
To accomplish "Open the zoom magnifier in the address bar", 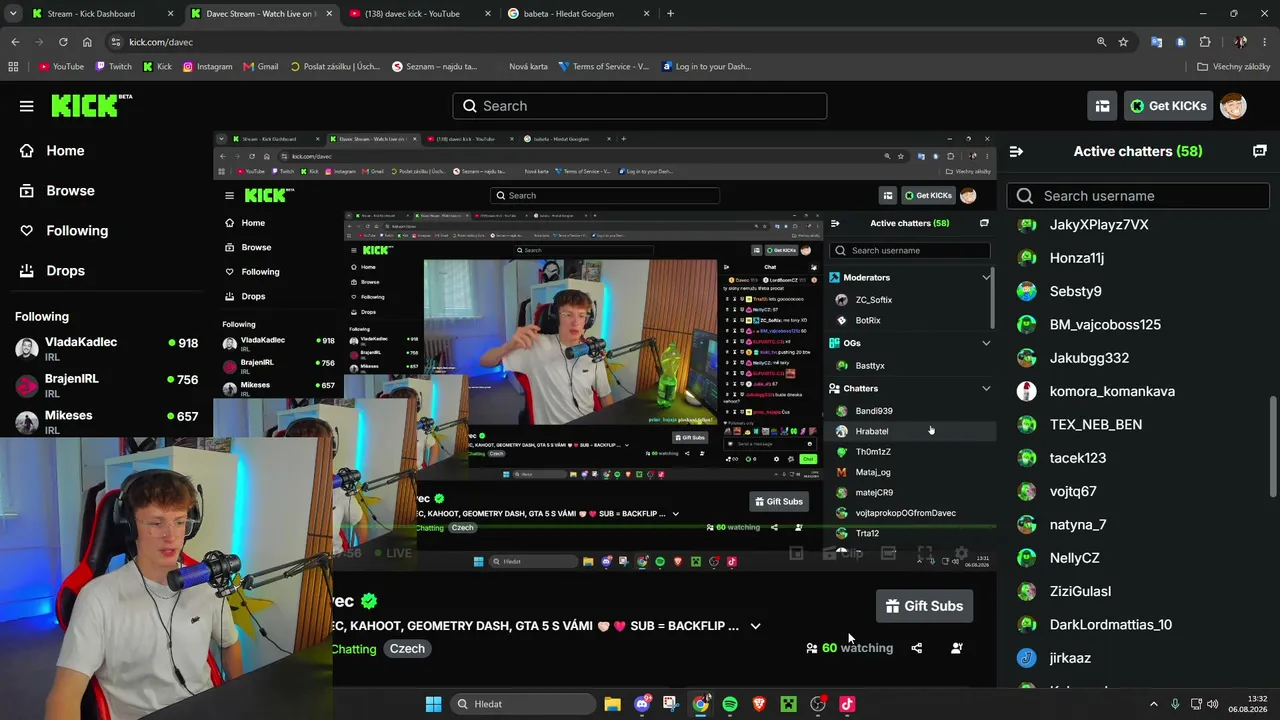I will pyautogui.click(x=1101, y=42).
